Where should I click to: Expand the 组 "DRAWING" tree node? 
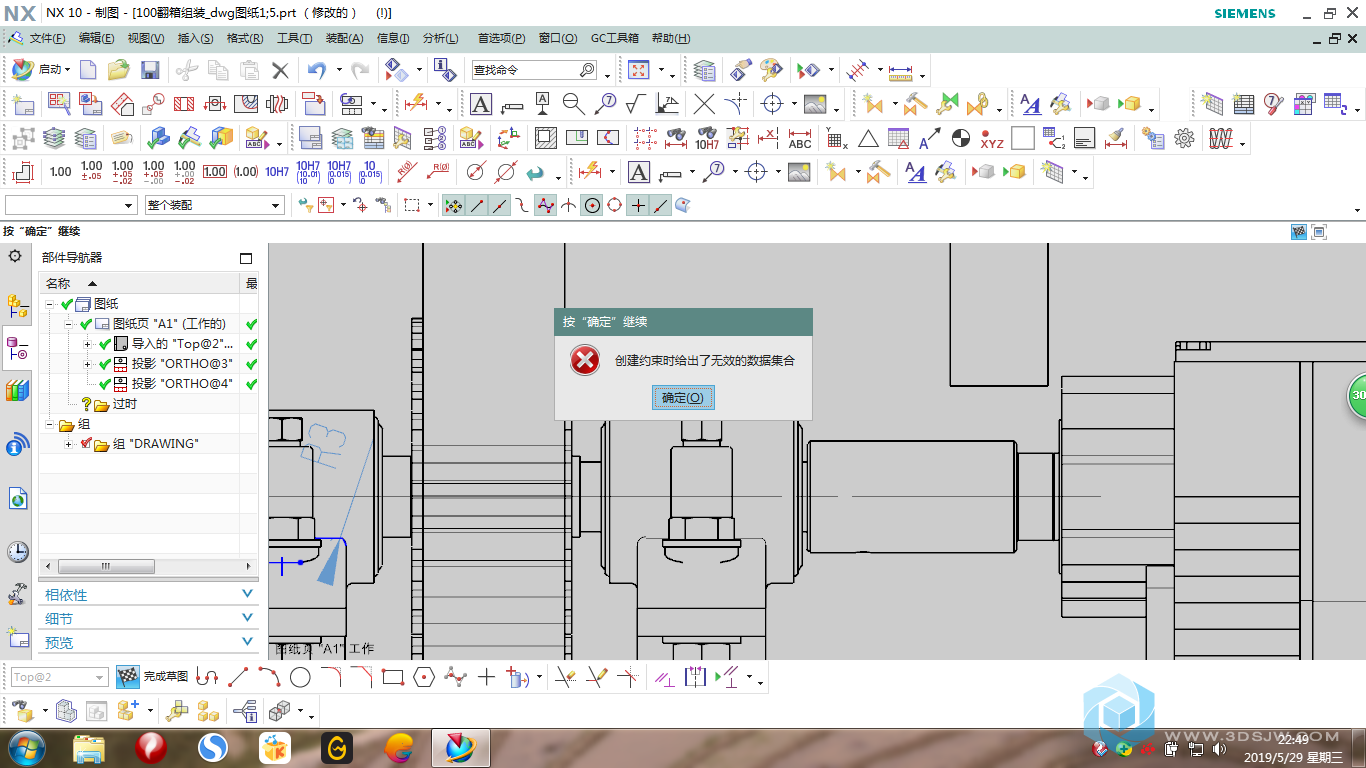pyautogui.click(x=68, y=444)
